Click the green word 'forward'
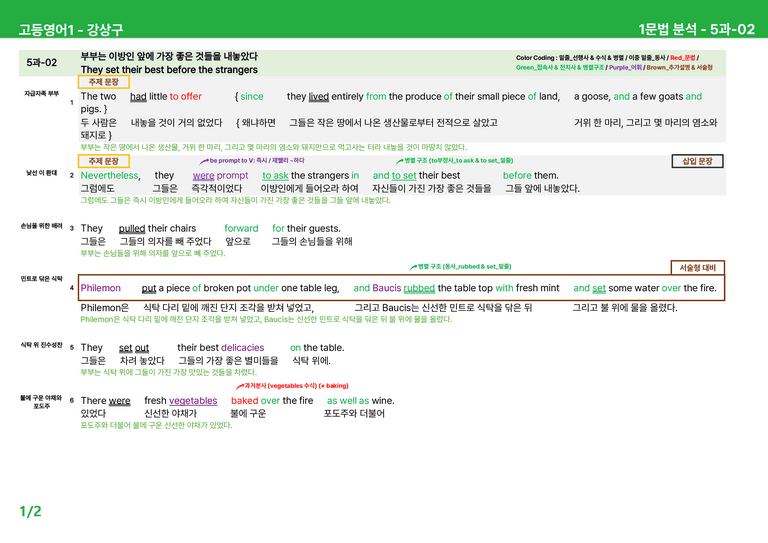Screen dimensions: 768x543 (241, 229)
